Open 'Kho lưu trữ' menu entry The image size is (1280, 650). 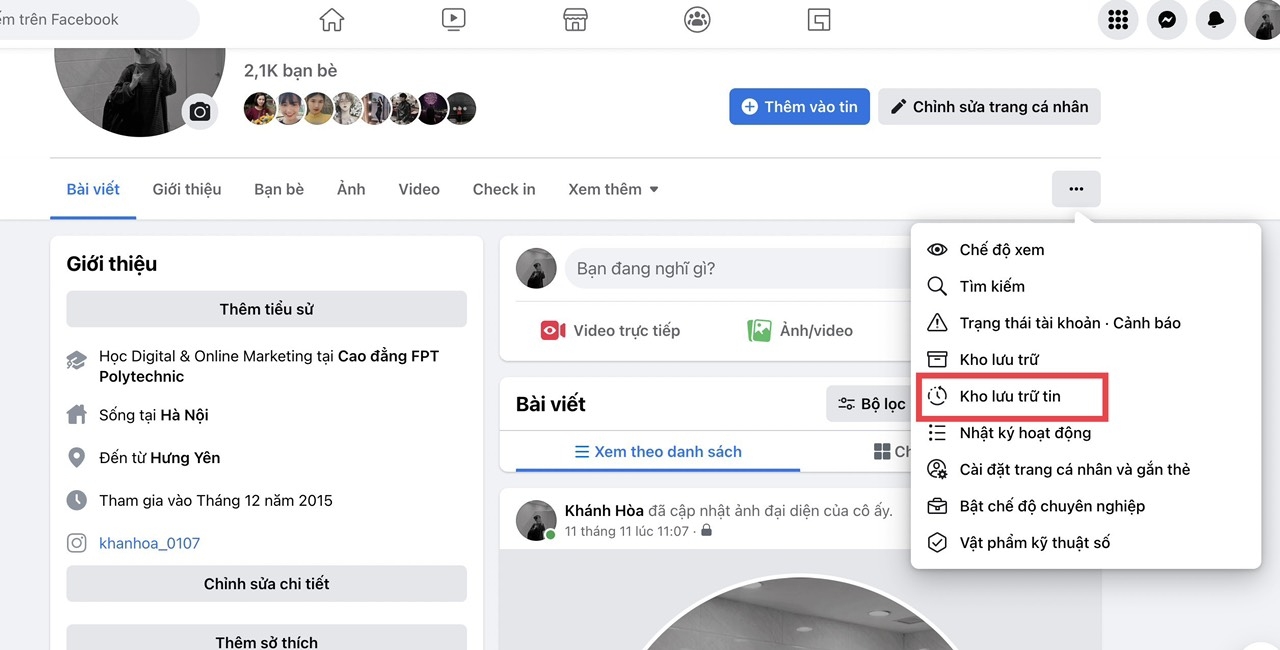click(x=1086, y=359)
